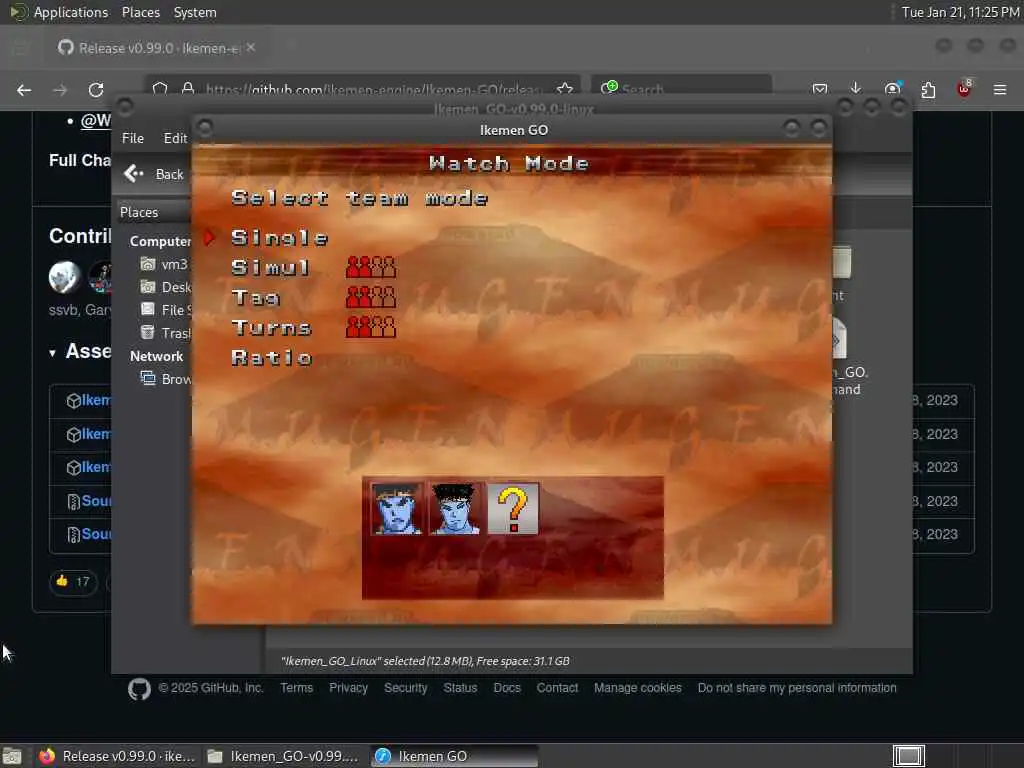
Task: Go back in the Firefox browser
Action: tap(24, 90)
